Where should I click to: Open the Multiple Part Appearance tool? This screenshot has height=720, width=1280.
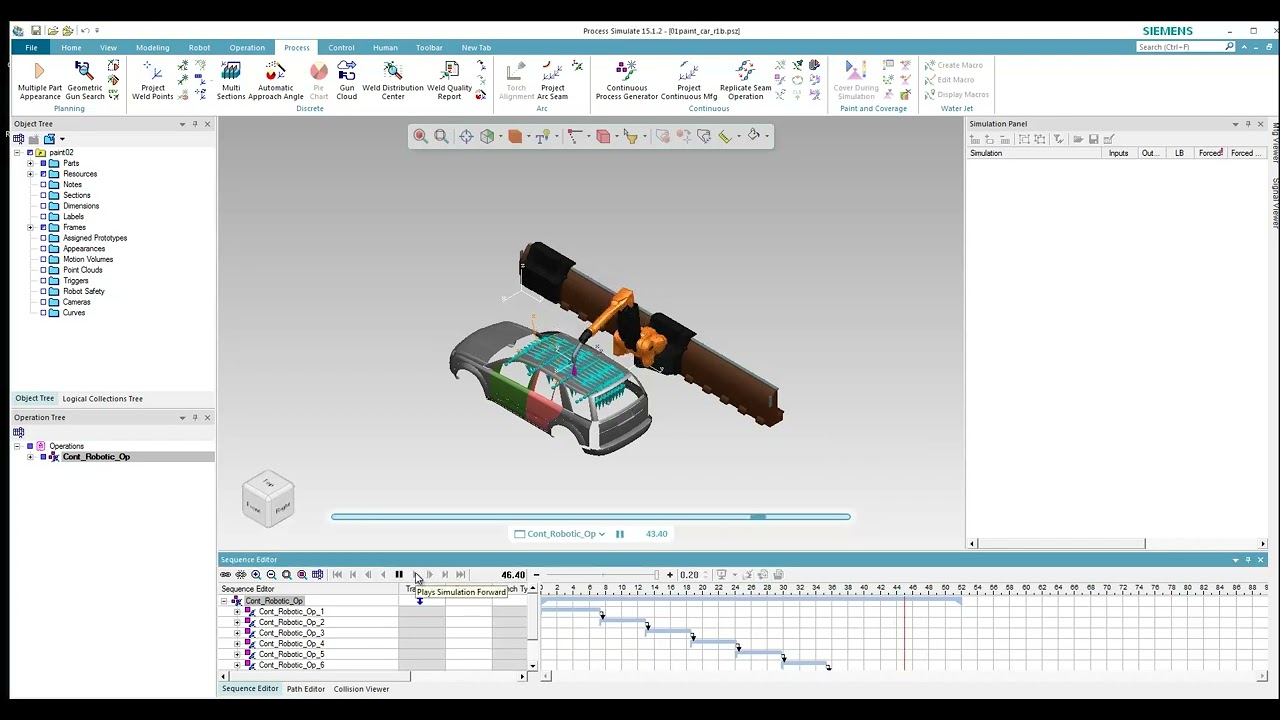click(x=40, y=80)
